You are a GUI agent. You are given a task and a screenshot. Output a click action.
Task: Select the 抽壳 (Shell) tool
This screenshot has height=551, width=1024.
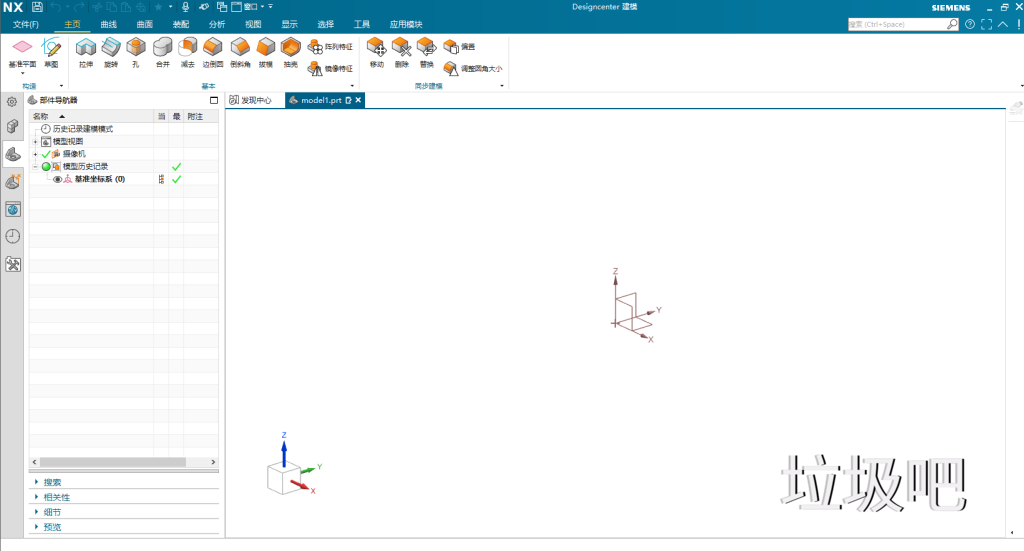[x=290, y=50]
